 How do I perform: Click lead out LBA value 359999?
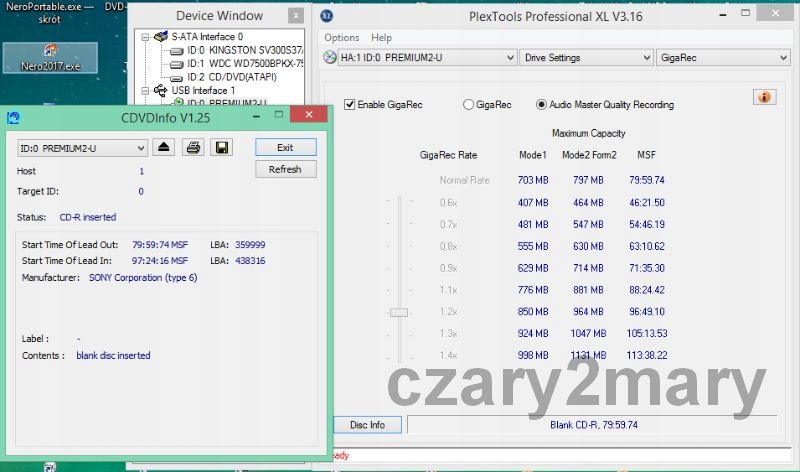[x=250, y=244]
